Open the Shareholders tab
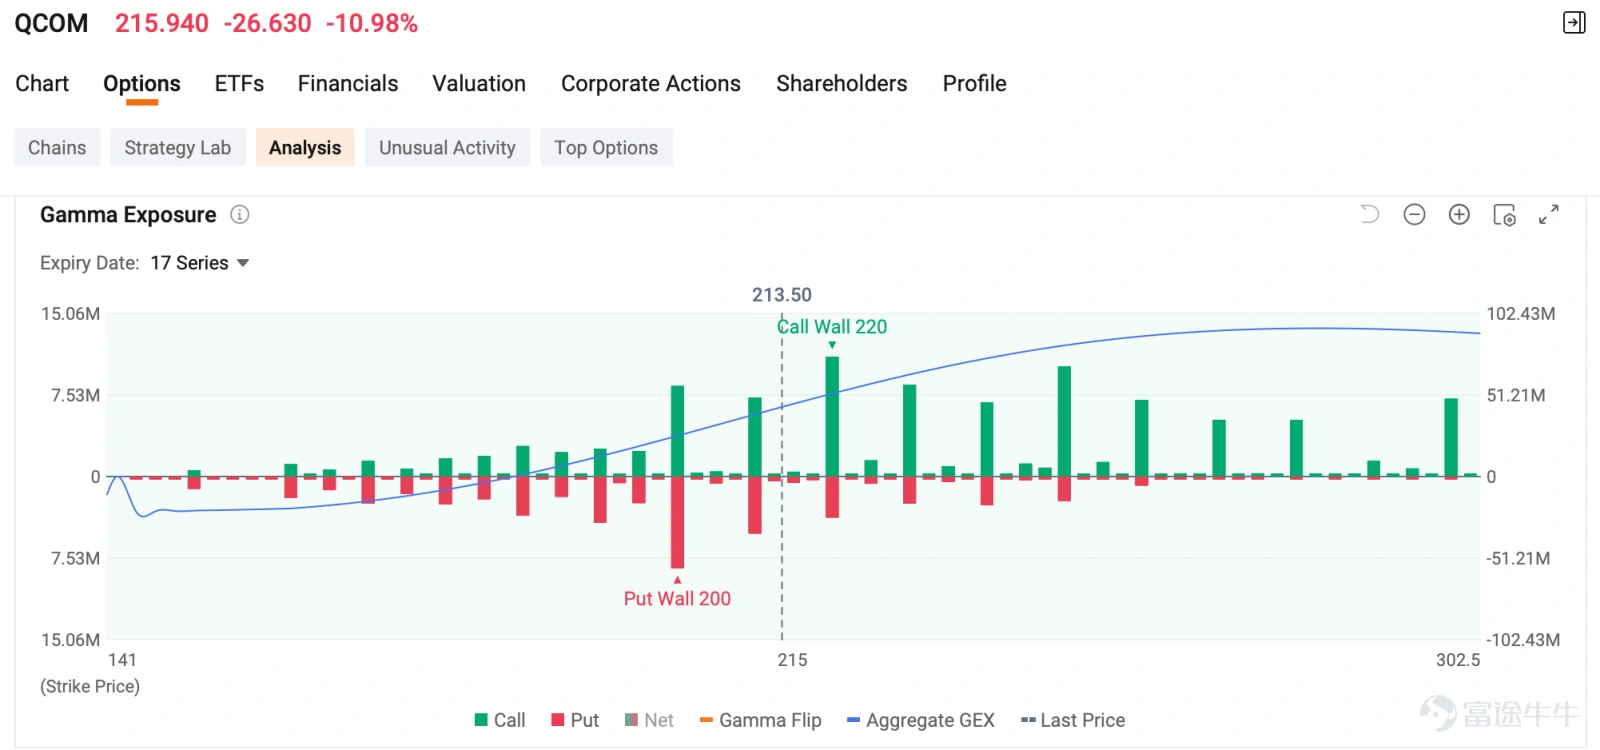 (x=842, y=84)
